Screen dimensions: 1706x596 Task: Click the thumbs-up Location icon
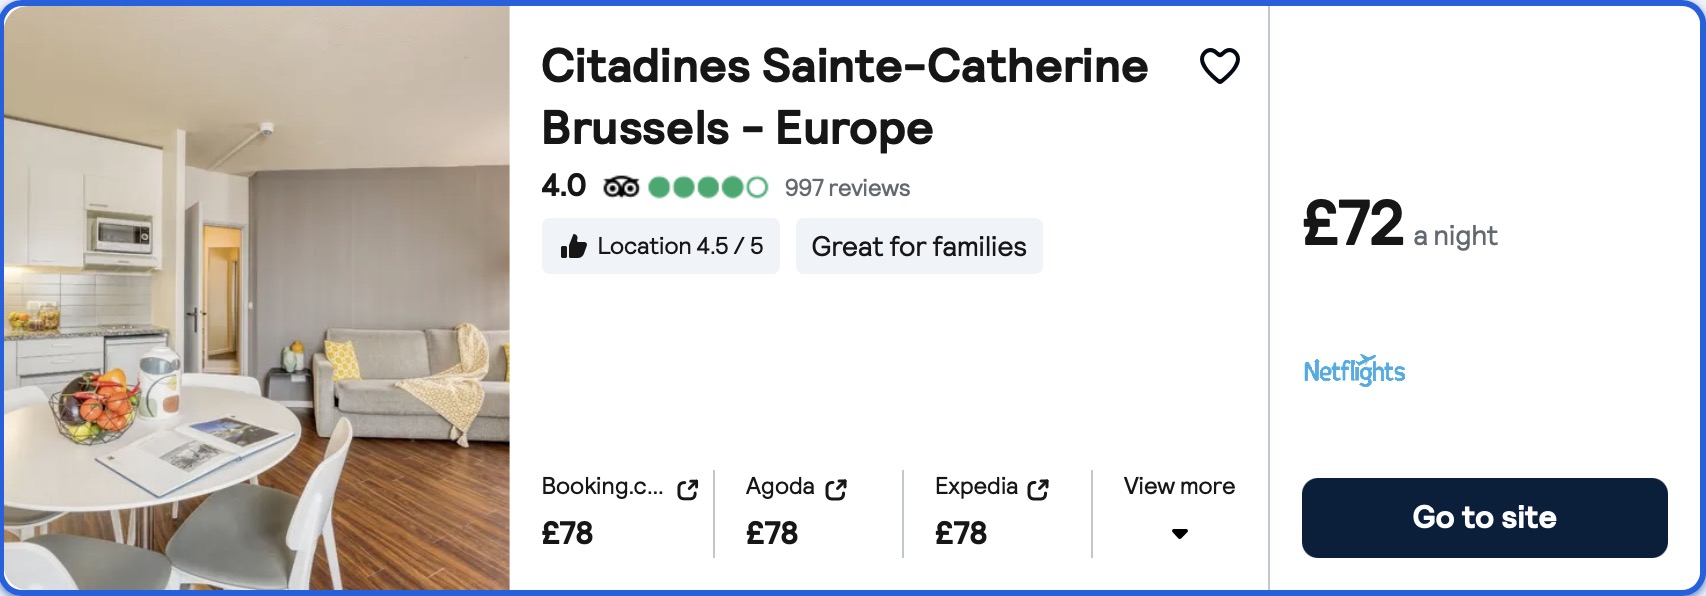(573, 246)
